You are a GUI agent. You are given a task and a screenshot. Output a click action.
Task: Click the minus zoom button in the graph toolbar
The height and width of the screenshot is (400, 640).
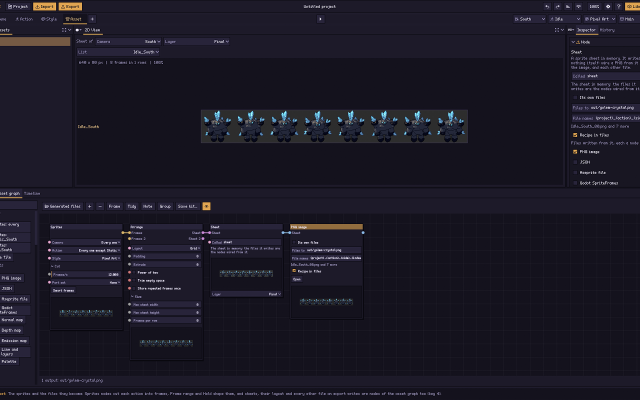pyautogui.click(x=100, y=206)
